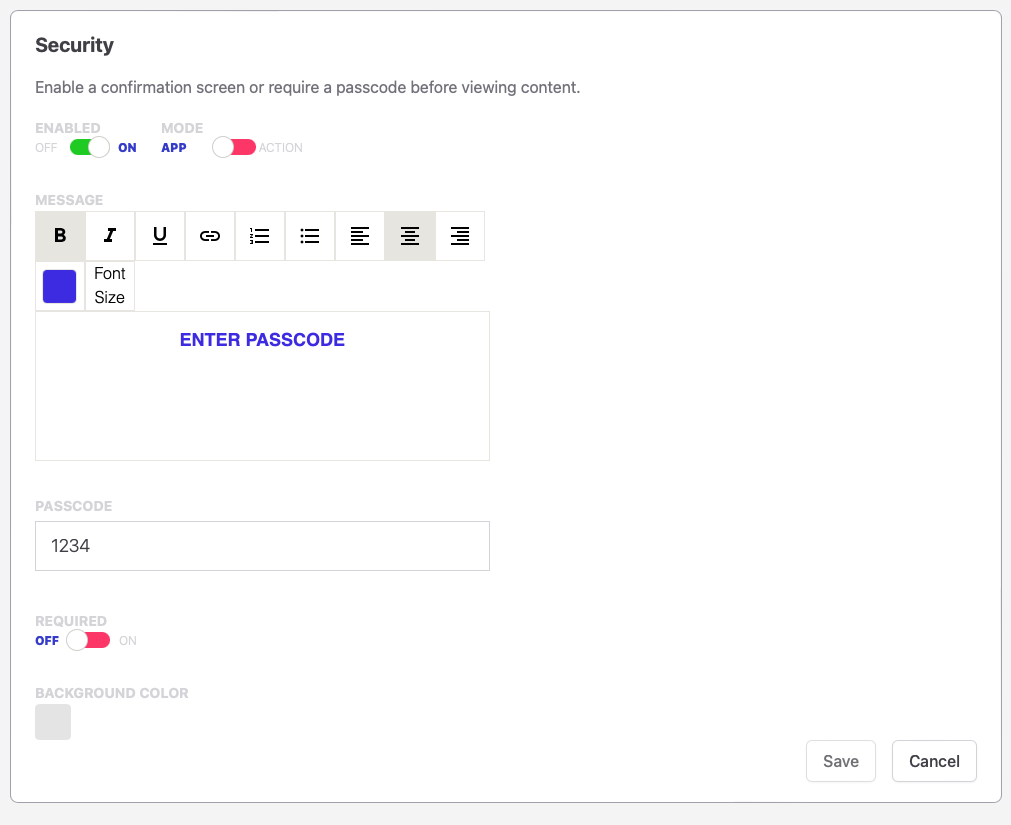Click the ON label beside Required toggle
Image resolution: width=1011 pixels, height=825 pixels.
(128, 641)
